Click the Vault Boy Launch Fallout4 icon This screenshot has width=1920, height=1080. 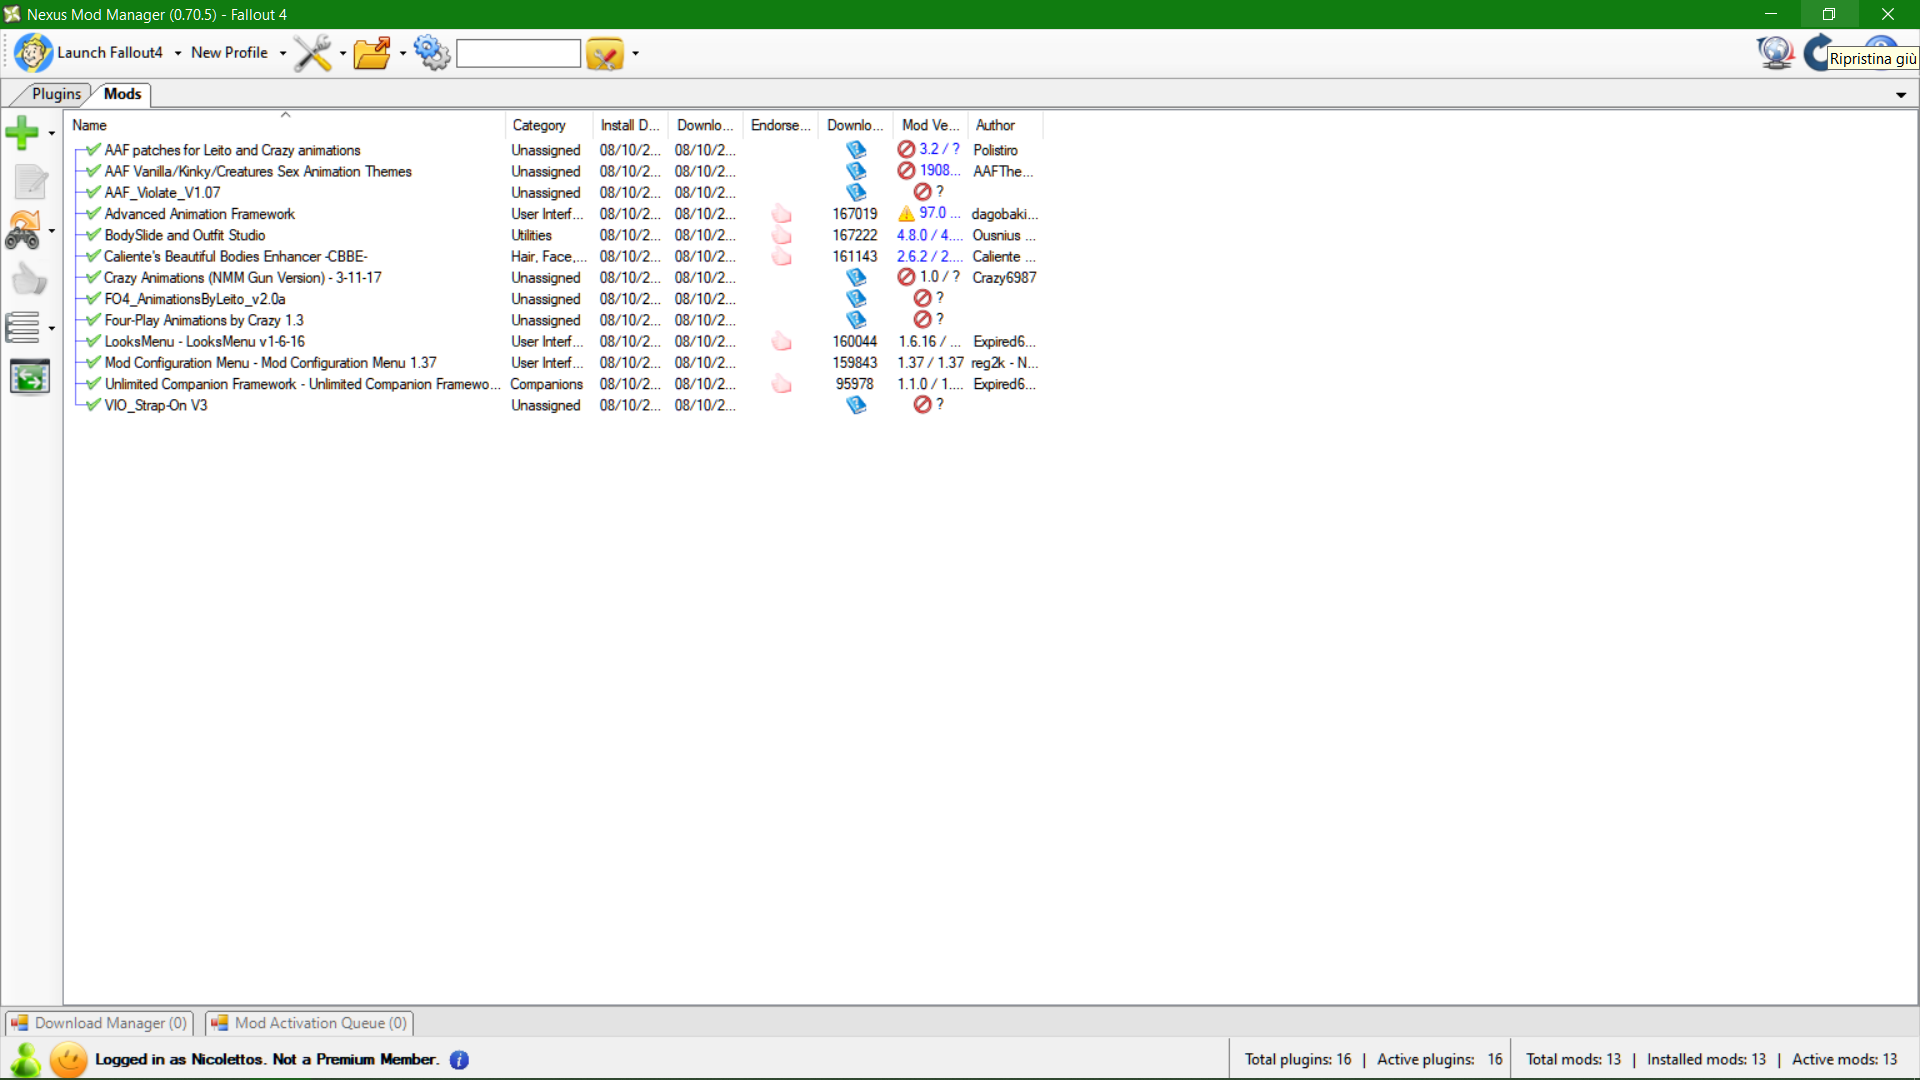pyautogui.click(x=33, y=53)
